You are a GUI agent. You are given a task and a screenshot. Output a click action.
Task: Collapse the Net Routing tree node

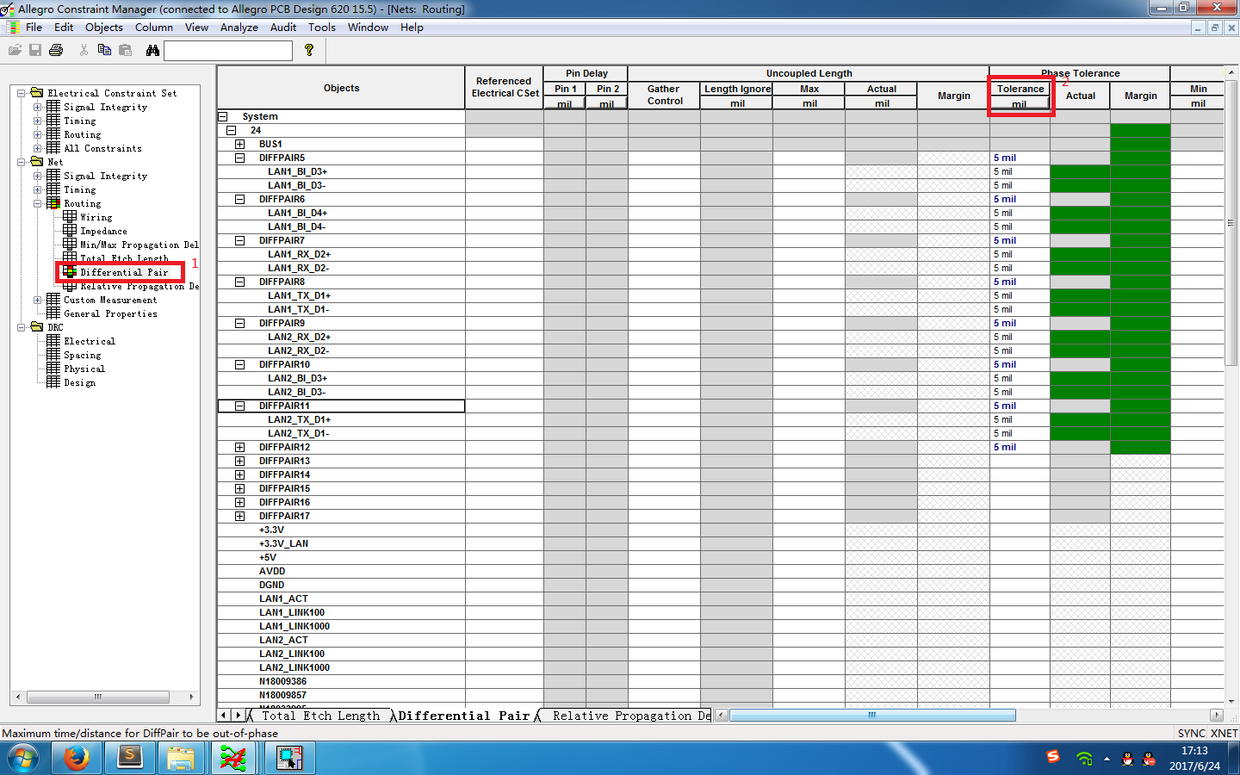(38, 203)
